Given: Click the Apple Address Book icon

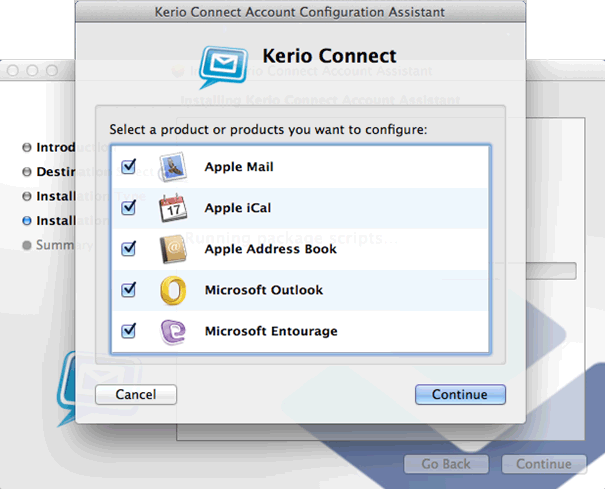Looking at the screenshot, I should click(x=173, y=249).
